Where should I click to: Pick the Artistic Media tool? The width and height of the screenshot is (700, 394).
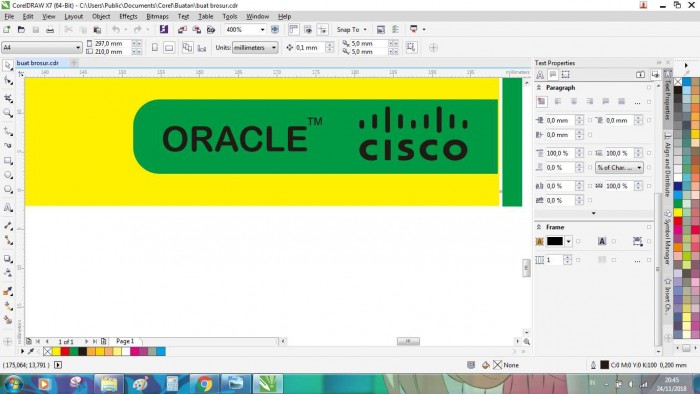(x=8, y=145)
